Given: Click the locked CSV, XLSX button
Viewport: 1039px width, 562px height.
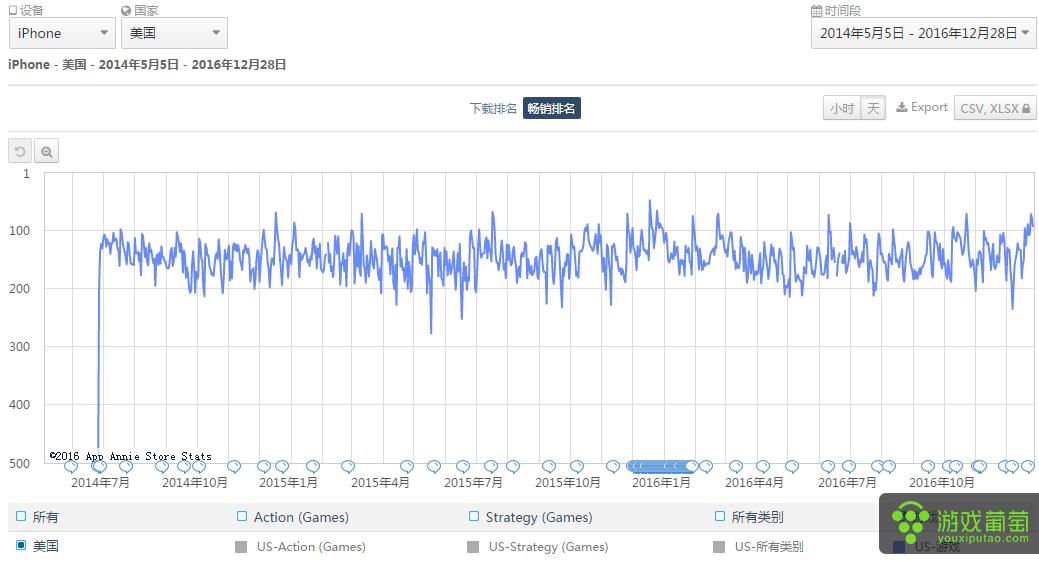Looking at the screenshot, I should pos(995,109).
